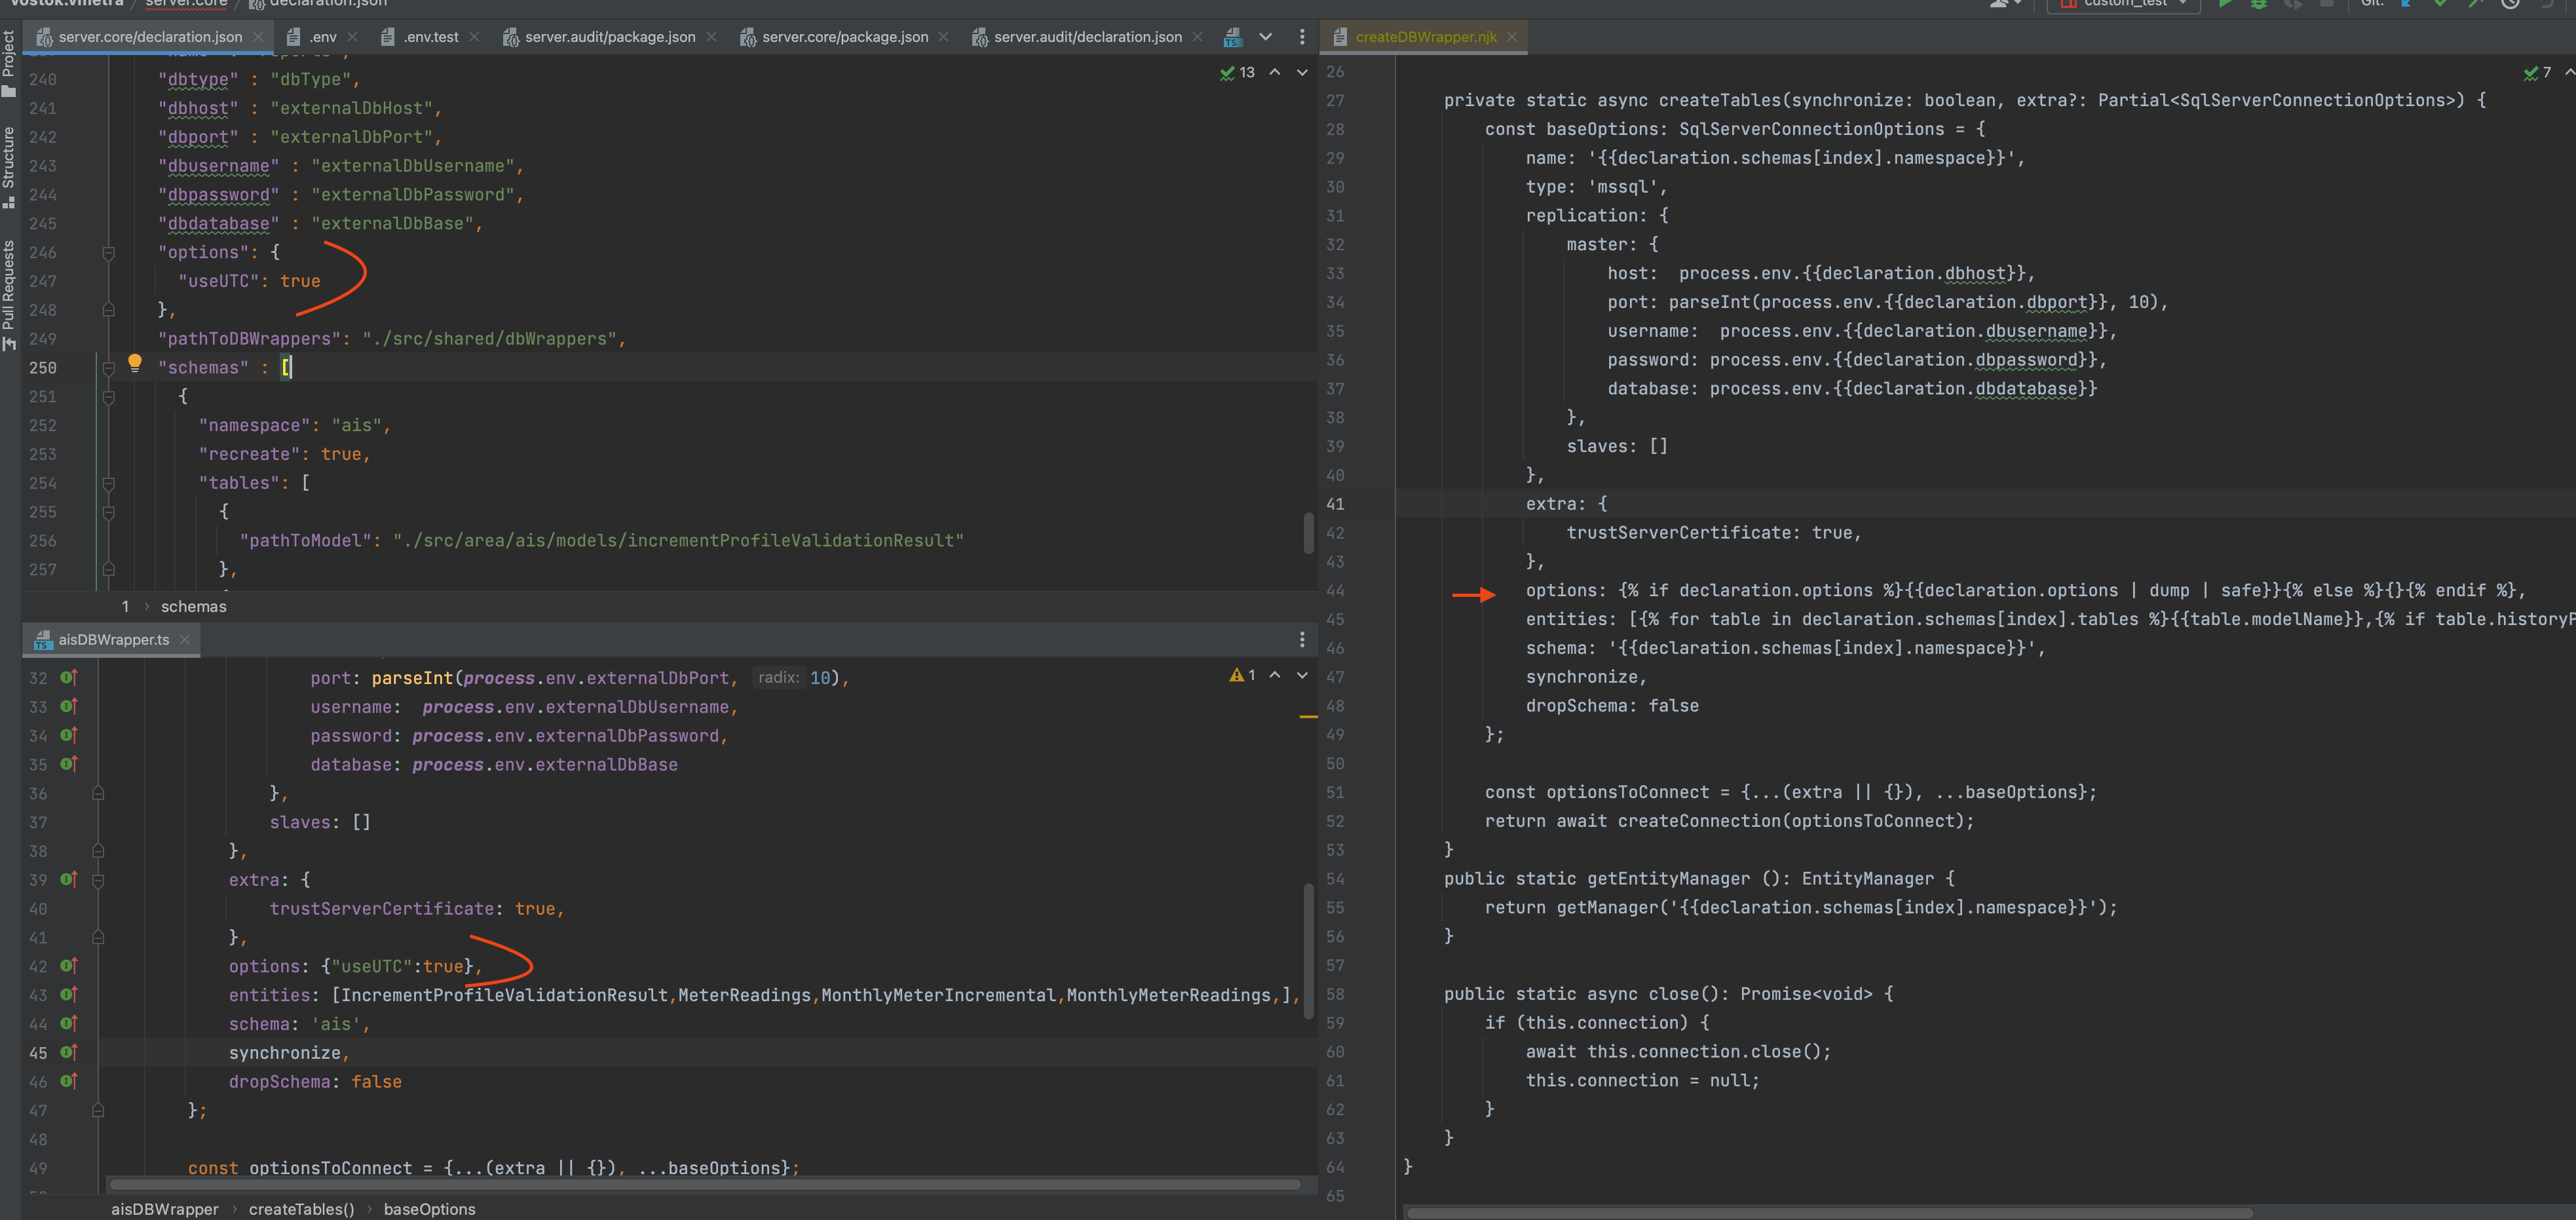Click the "schemas" breadcrumb in declaration.json
2576x1220 pixels.
pos(194,606)
